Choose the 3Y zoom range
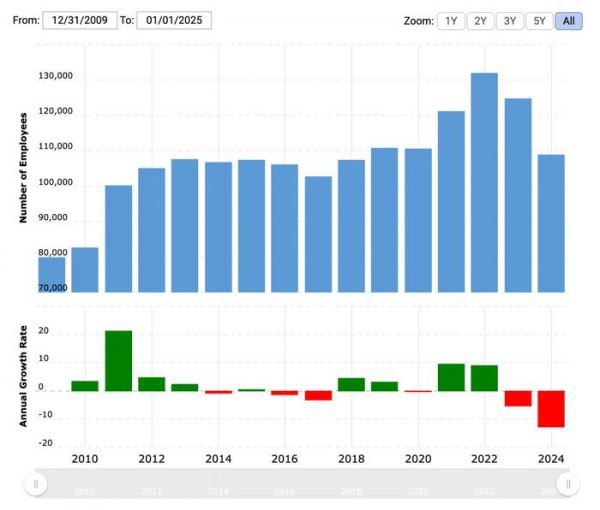 pyautogui.click(x=510, y=20)
